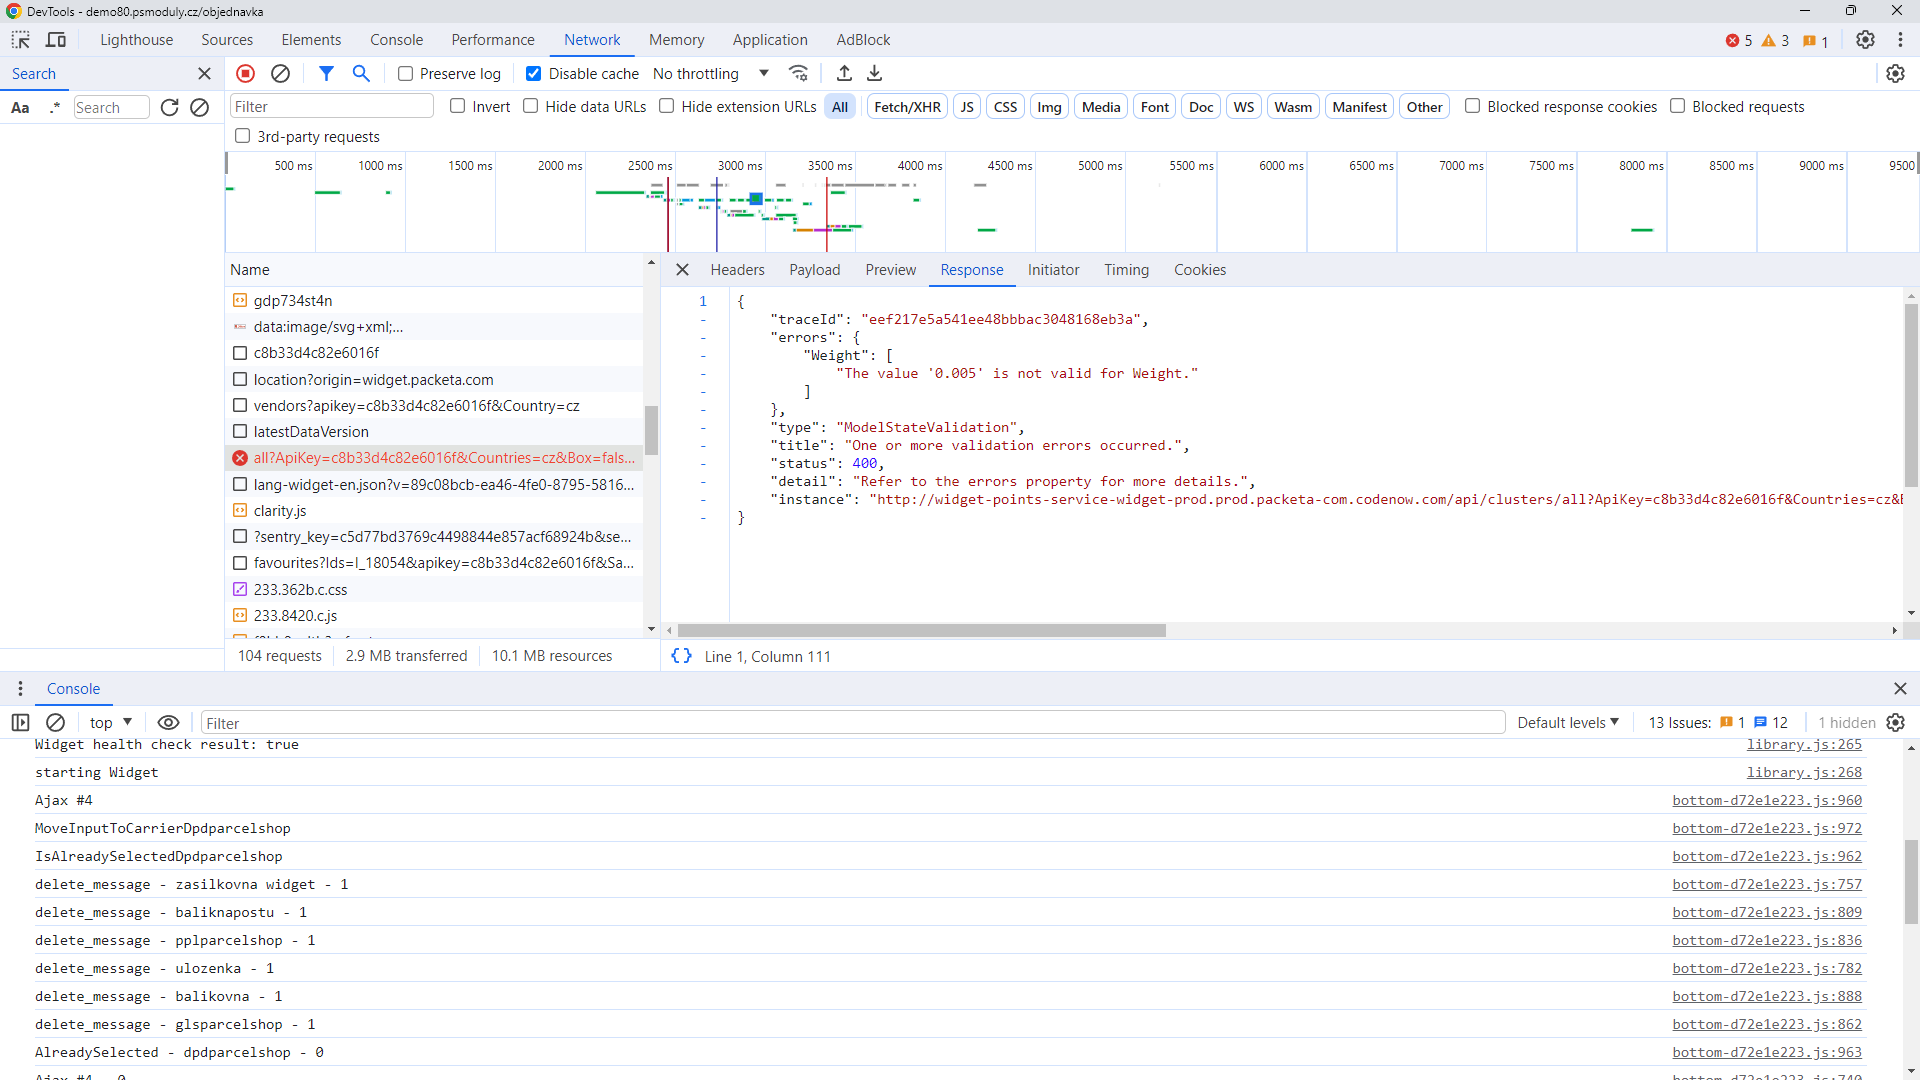Image resolution: width=1920 pixels, height=1080 pixels.
Task: Enable the Preserve log checkbox
Action: click(x=405, y=74)
